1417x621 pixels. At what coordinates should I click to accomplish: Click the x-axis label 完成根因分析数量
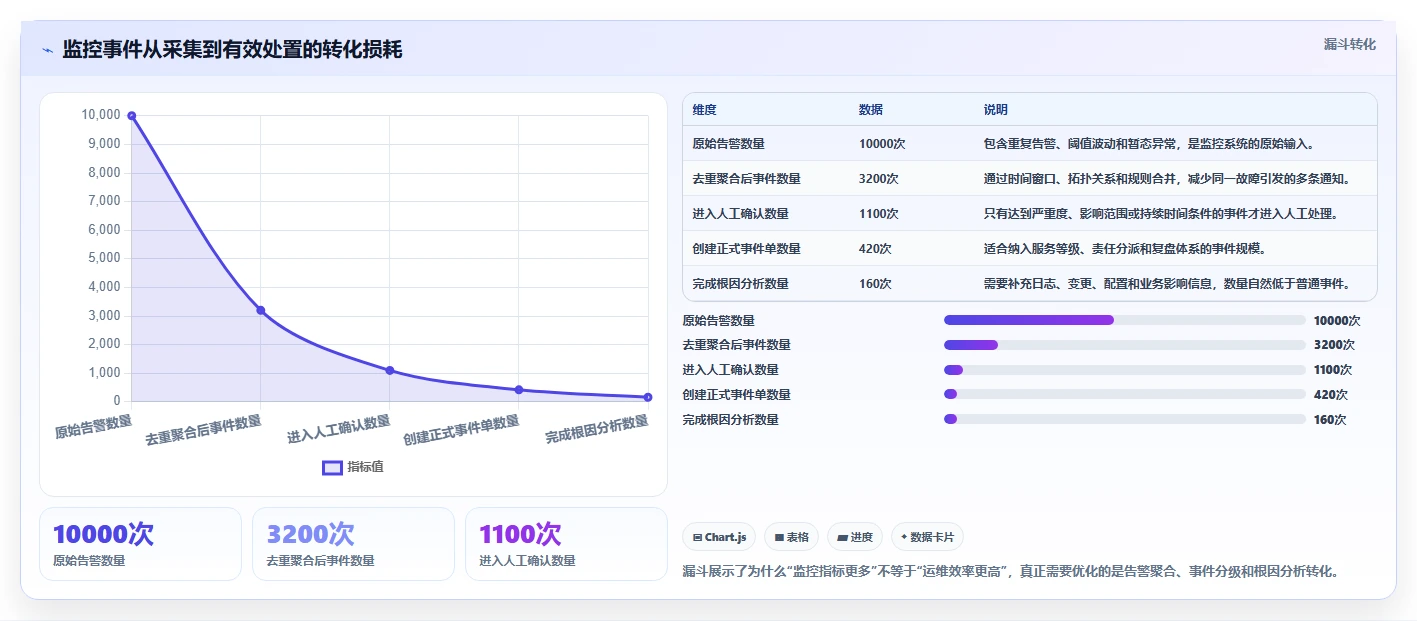point(597,430)
